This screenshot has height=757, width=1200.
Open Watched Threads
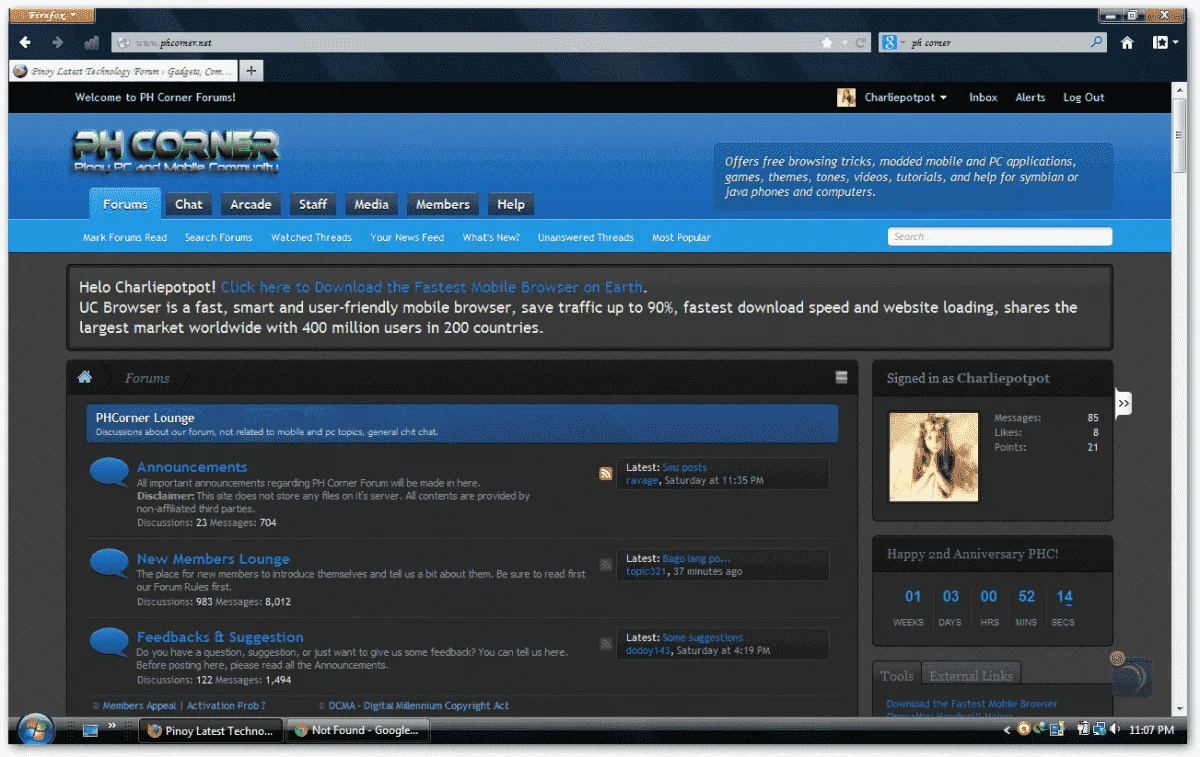311,238
